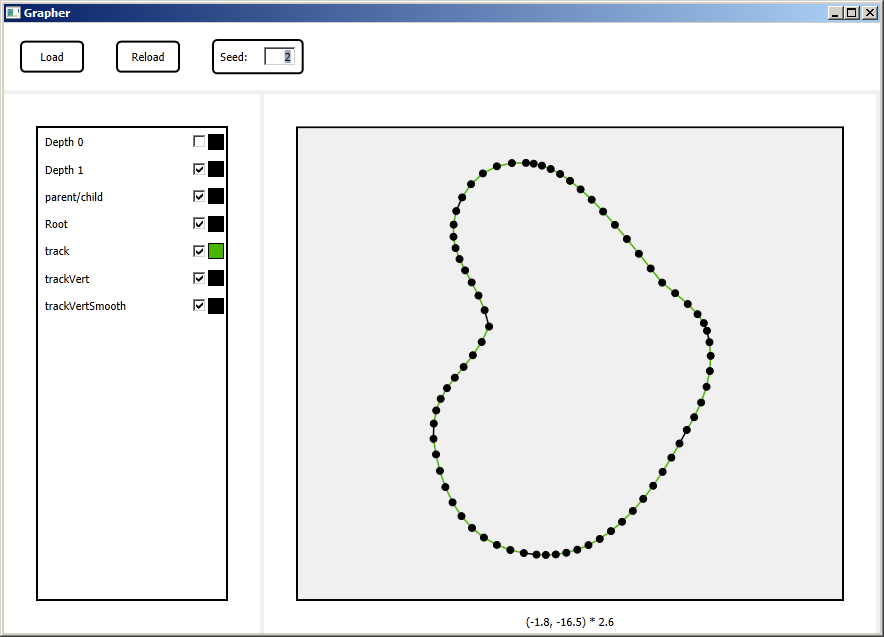Uncheck the trackVertSmooth checkbox

pos(199,306)
